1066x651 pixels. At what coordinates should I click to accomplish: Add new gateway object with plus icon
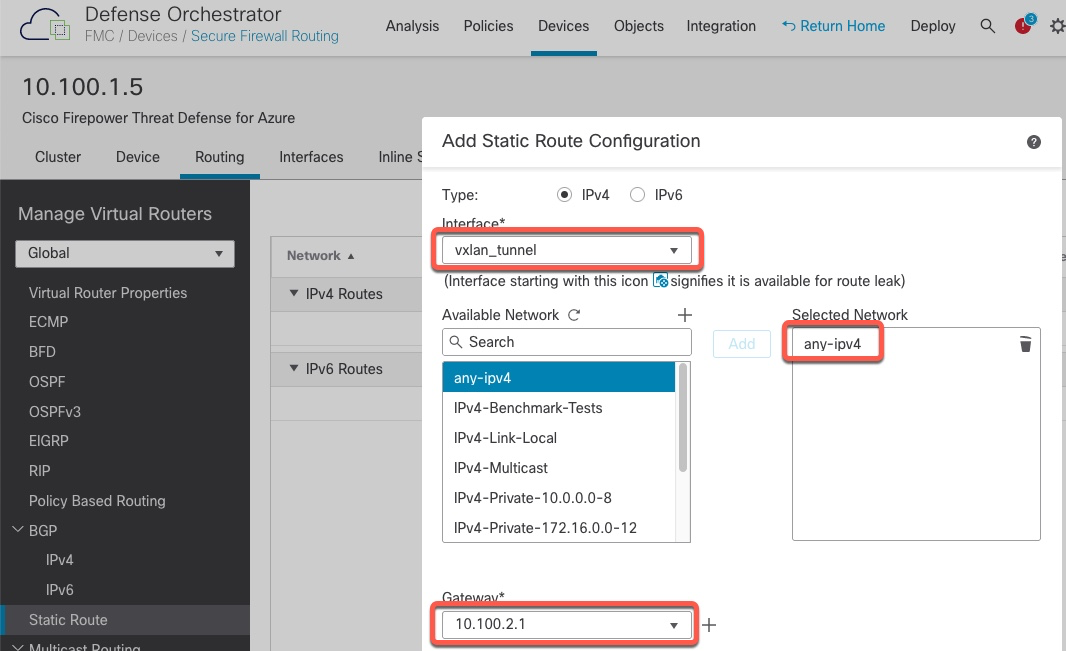click(708, 624)
